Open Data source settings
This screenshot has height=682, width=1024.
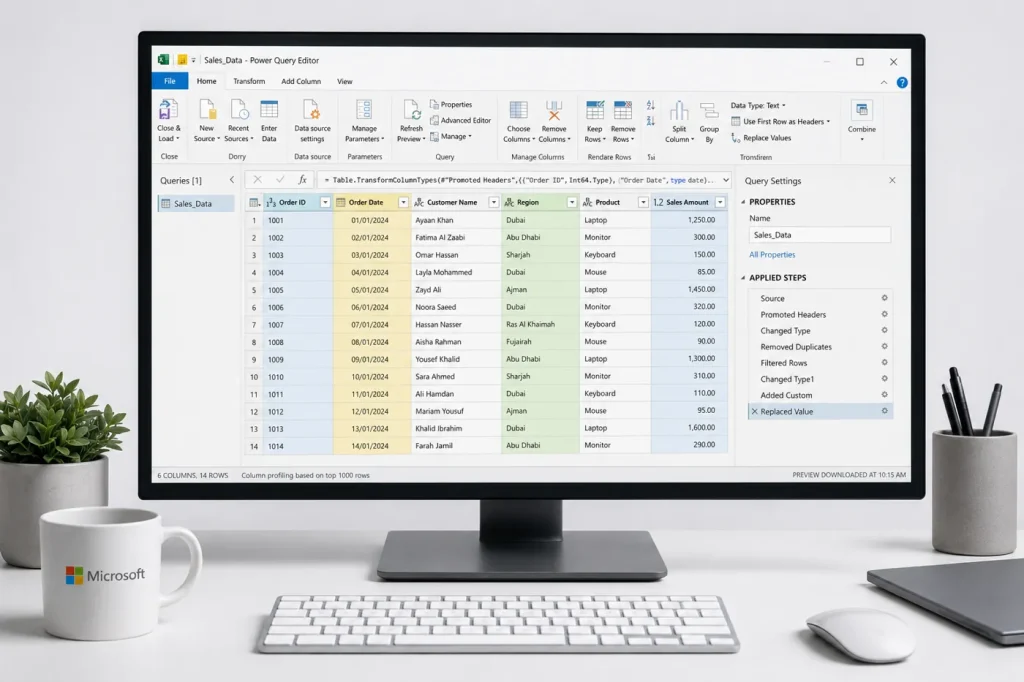pos(312,121)
